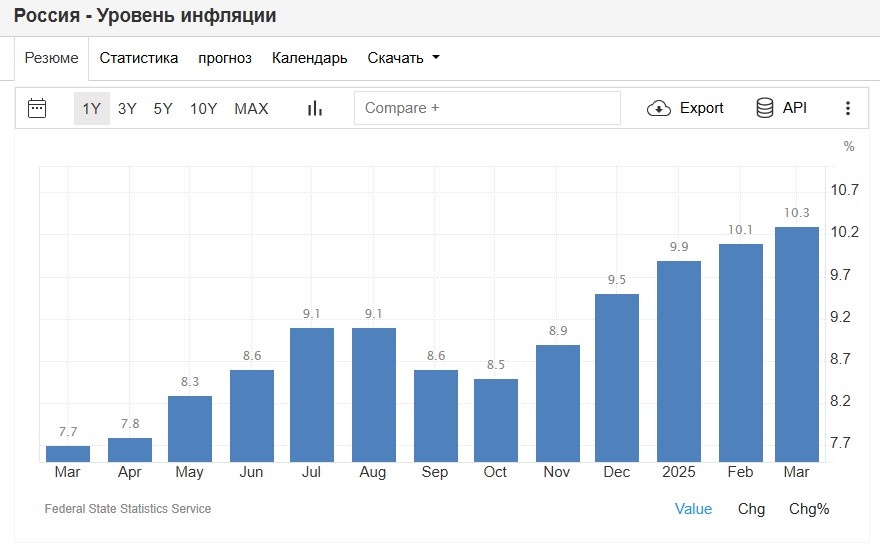Image resolution: width=880 pixels, height=551 pixels.
Task: Open the прогноз tab
Action: (x=225, y=58)
